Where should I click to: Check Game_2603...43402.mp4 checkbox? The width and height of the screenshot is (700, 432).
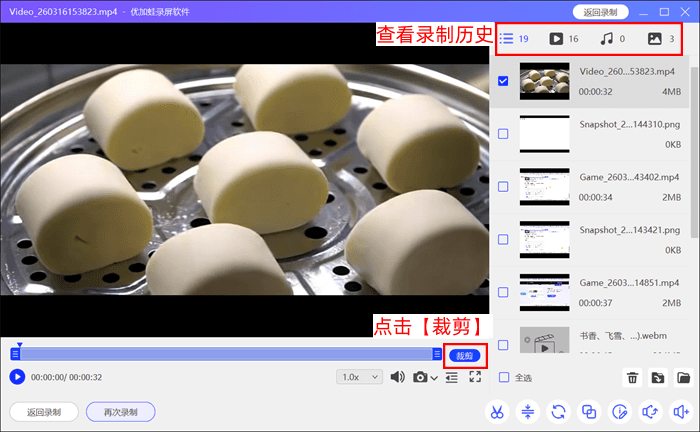tap(503, 187)
